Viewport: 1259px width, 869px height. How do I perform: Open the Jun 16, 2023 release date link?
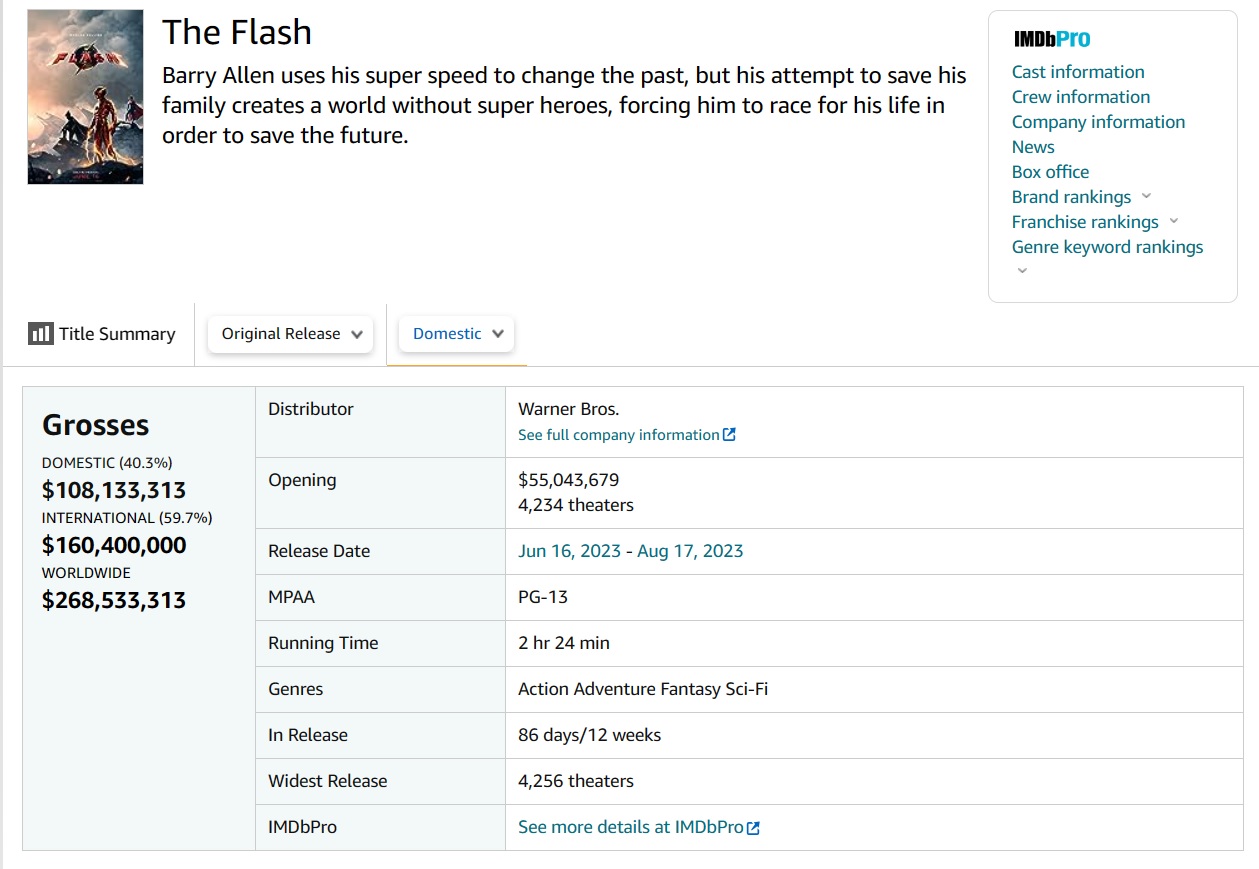(x=569, y=551)
